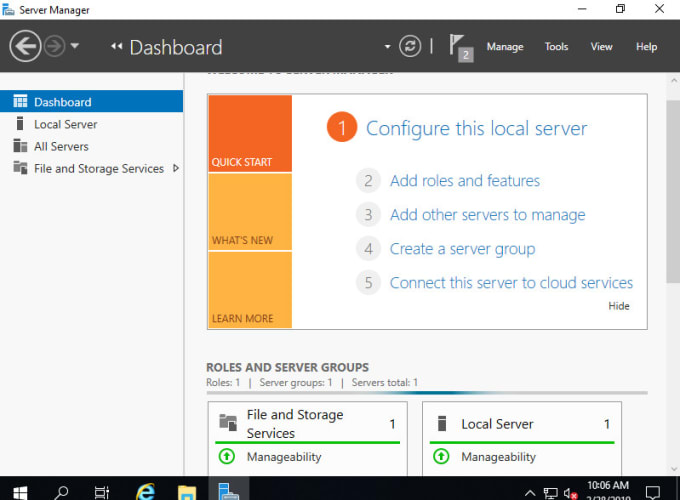Go back with the back arrow button
The width and height of the screenshot is (680, 500).
(x=25, y=46)
